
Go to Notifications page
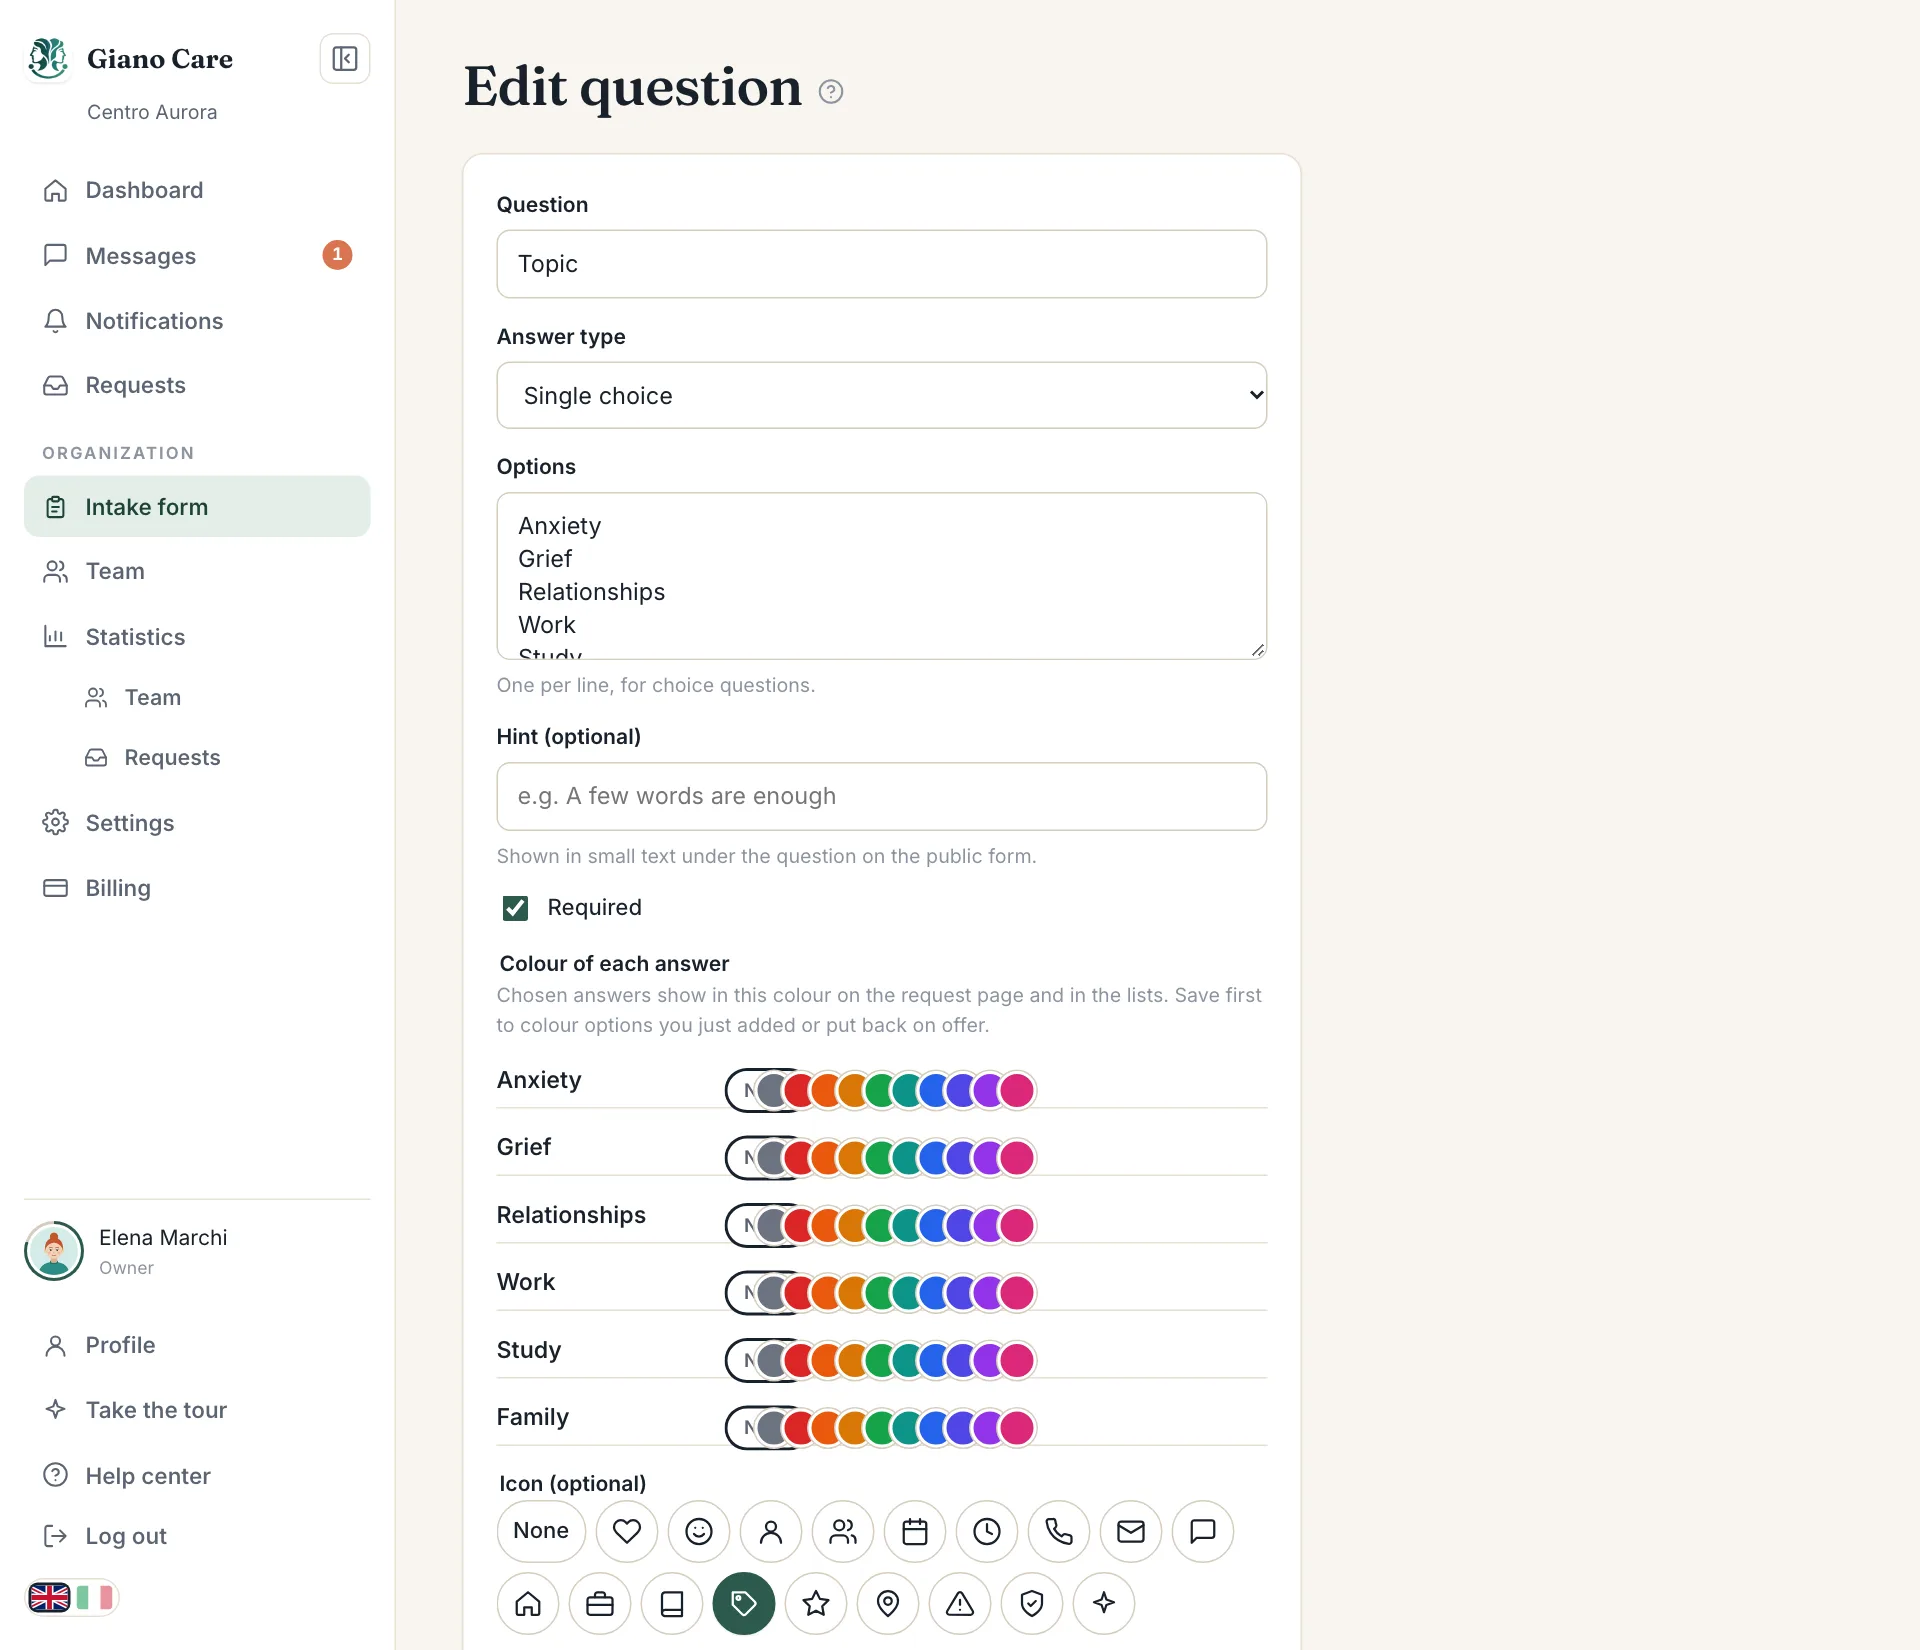pos(197,321)
